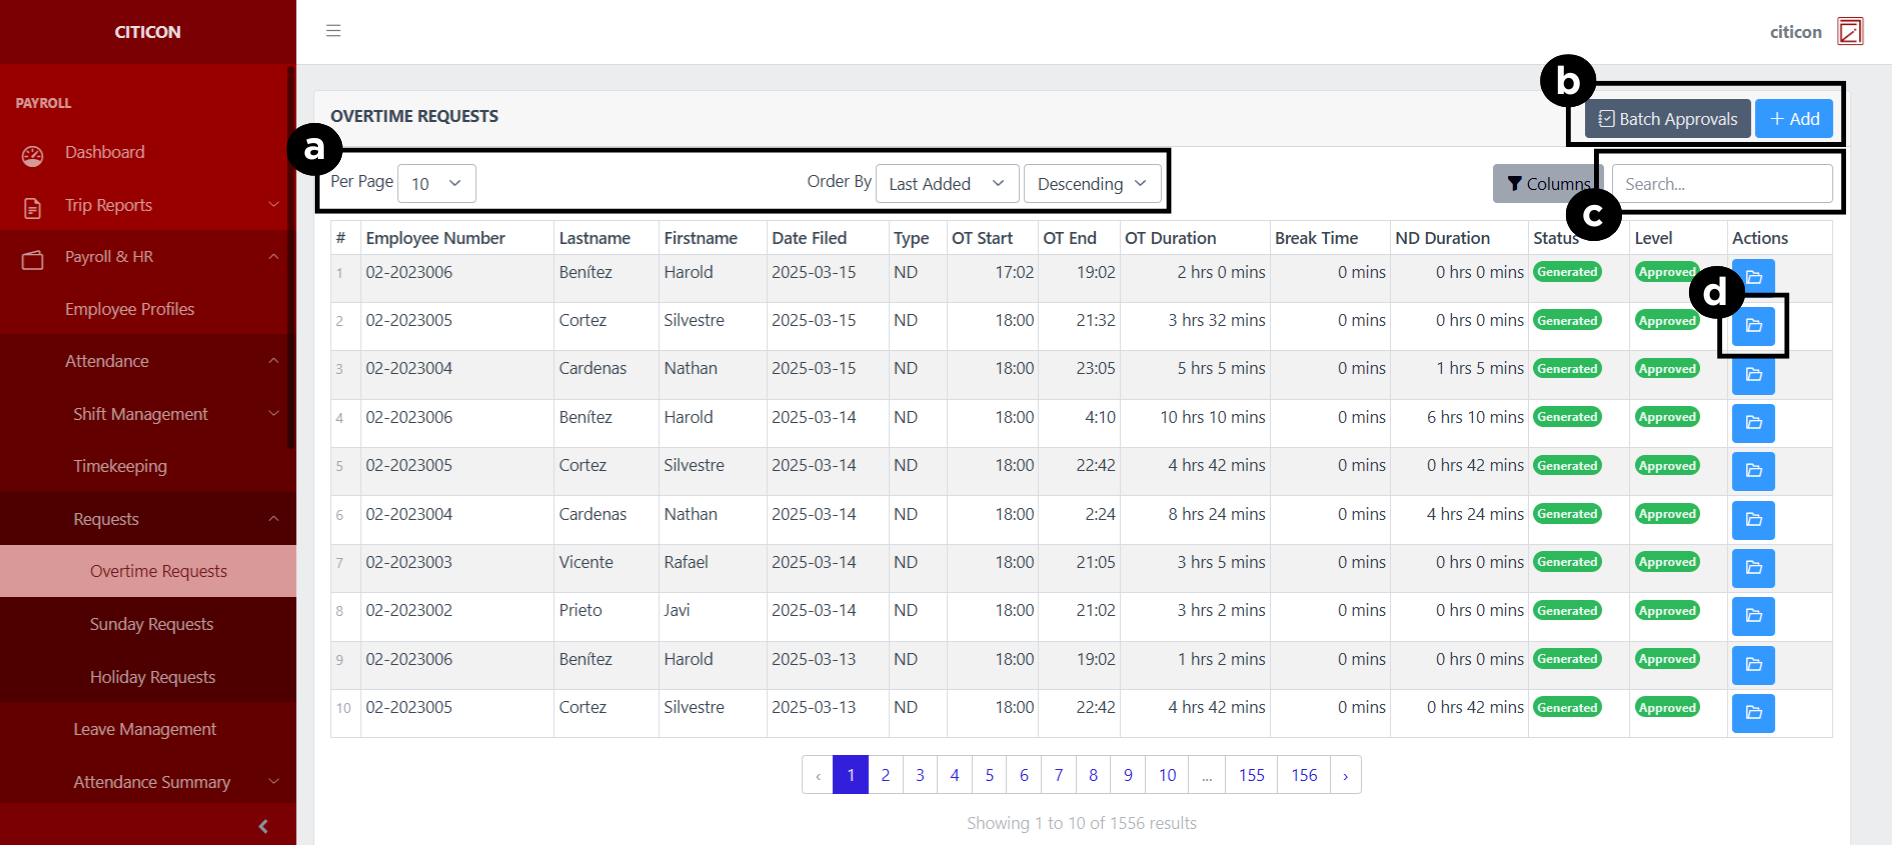Open folder action for row 1 Benítez
The height and width of the screenshot is (845, 1892).
(x=1753, y=277)
